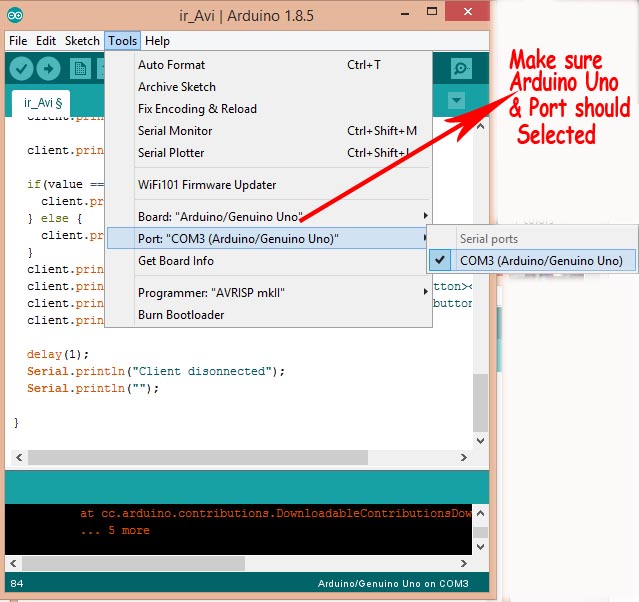Toggle checked COM3 (Arduino/Genuino Uno) port
Image resolution: width=639 pixels, height=602 pixels.
pyautogui.click(x=532, y=260)
